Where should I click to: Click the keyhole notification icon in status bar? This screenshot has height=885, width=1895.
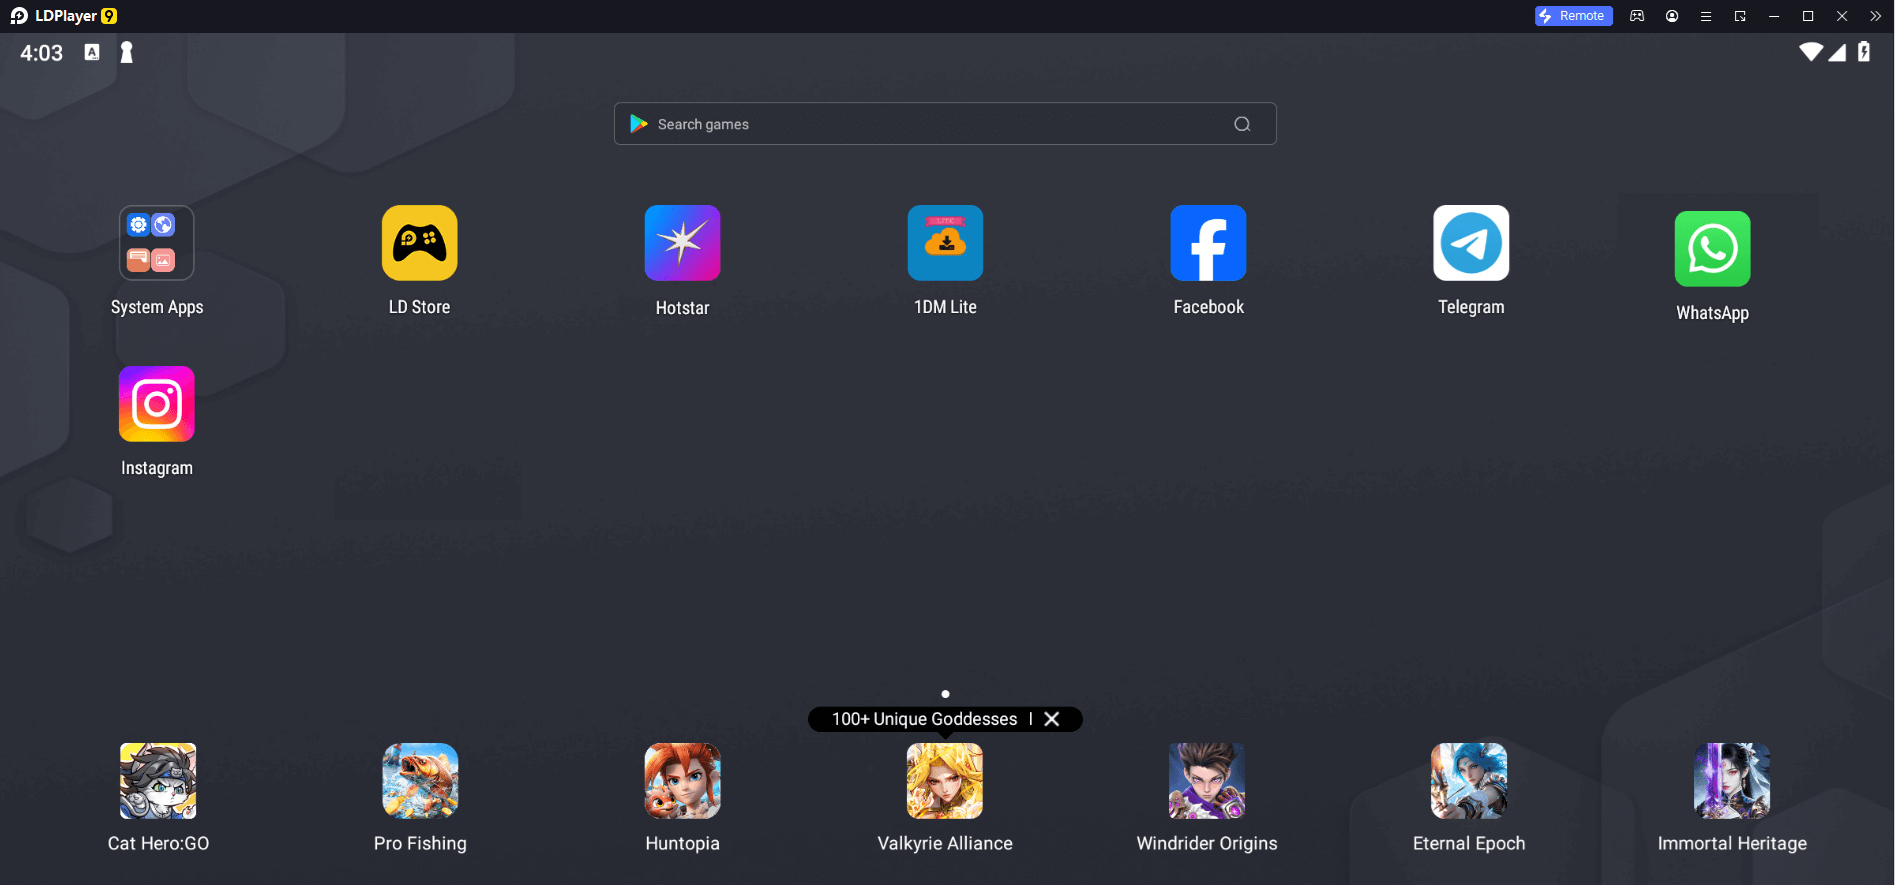(127, 52)
